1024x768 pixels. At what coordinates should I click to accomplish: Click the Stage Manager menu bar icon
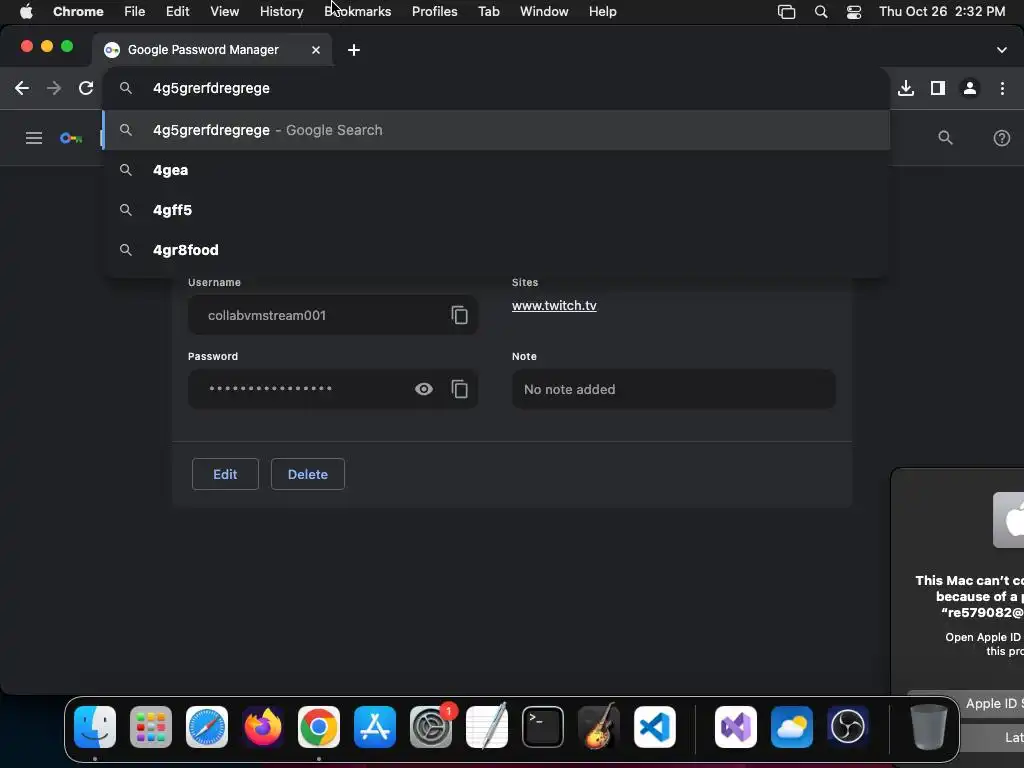(x=786, y=11)
